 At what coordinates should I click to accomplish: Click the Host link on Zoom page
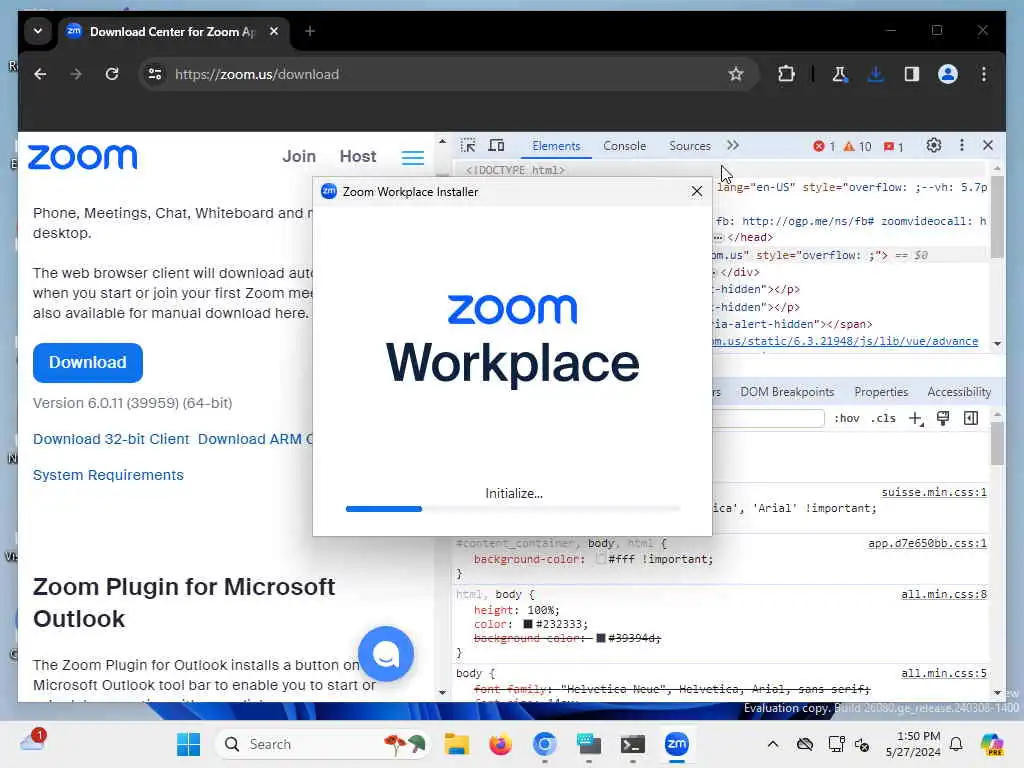coord(357,157)
